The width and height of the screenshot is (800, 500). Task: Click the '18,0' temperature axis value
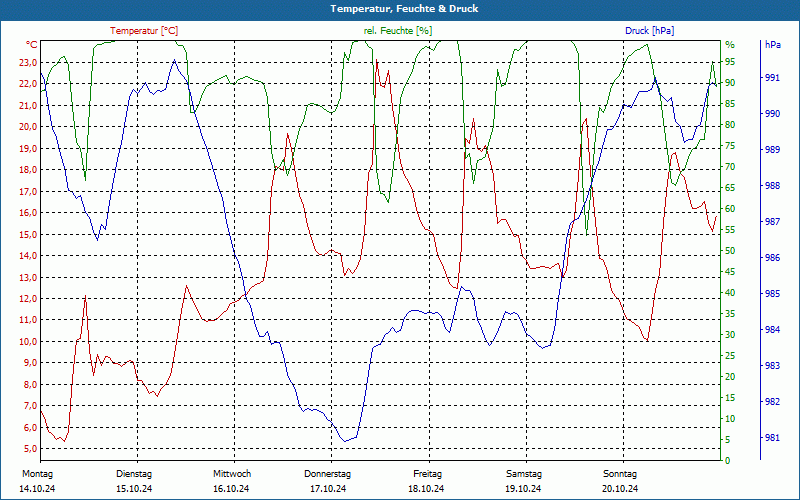(28, 170)
